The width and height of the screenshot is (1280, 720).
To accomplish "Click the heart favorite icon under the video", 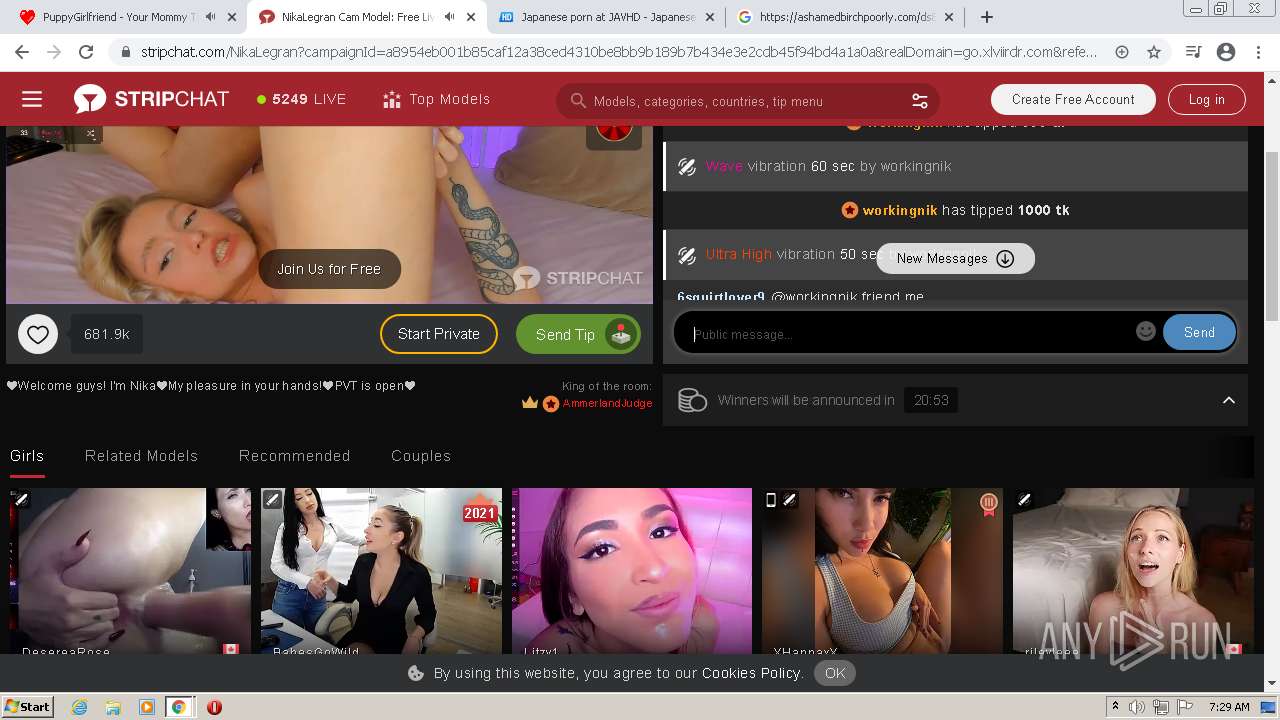I will (x=38, y=334).
